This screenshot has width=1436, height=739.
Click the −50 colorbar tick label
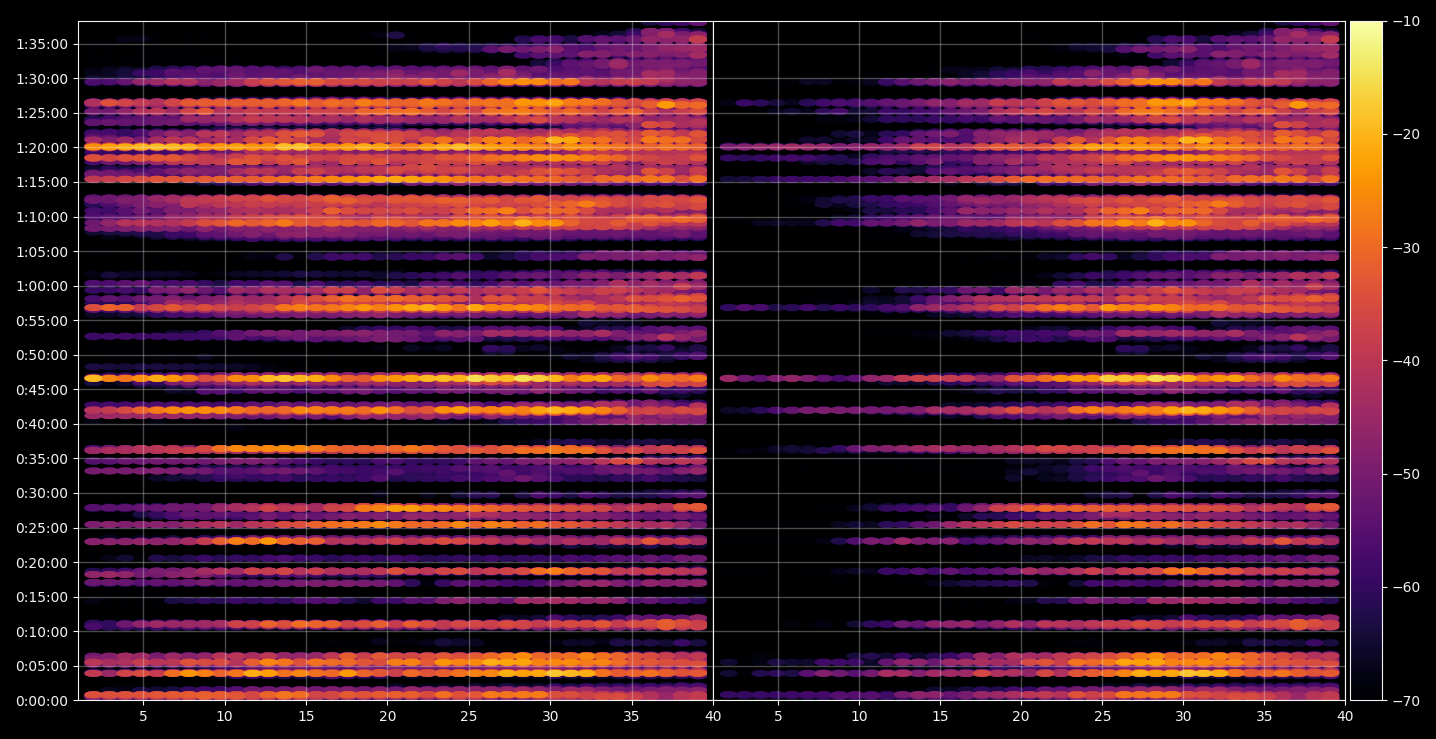click(x=1405, y=474)
